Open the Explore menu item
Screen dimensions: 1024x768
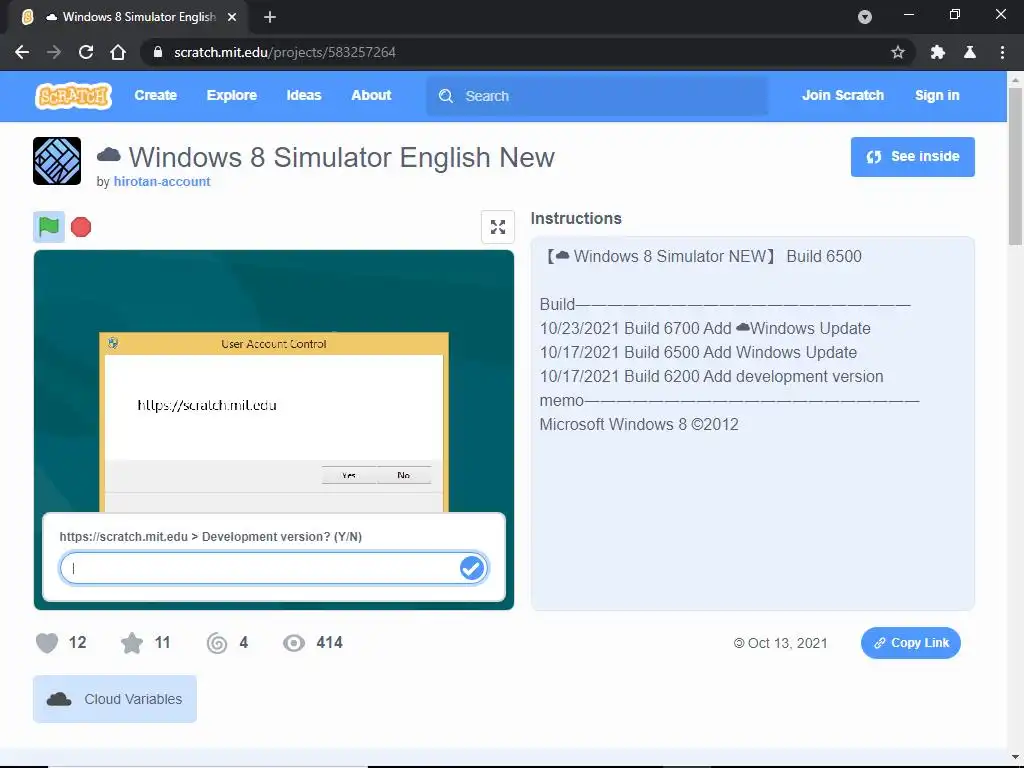pos(232,95)
